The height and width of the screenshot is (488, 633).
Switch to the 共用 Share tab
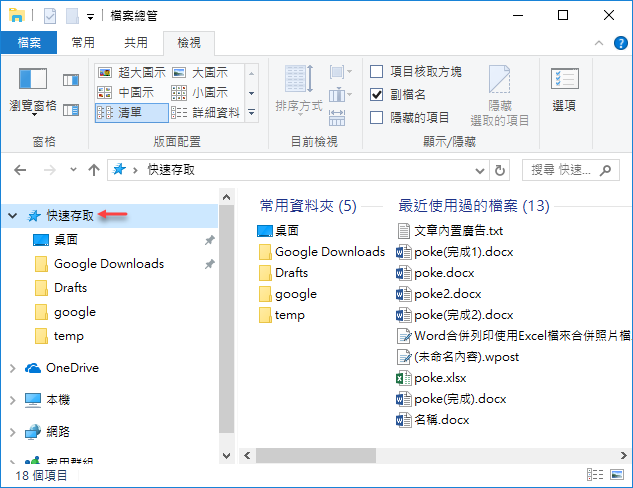click(x=136, y=42)
